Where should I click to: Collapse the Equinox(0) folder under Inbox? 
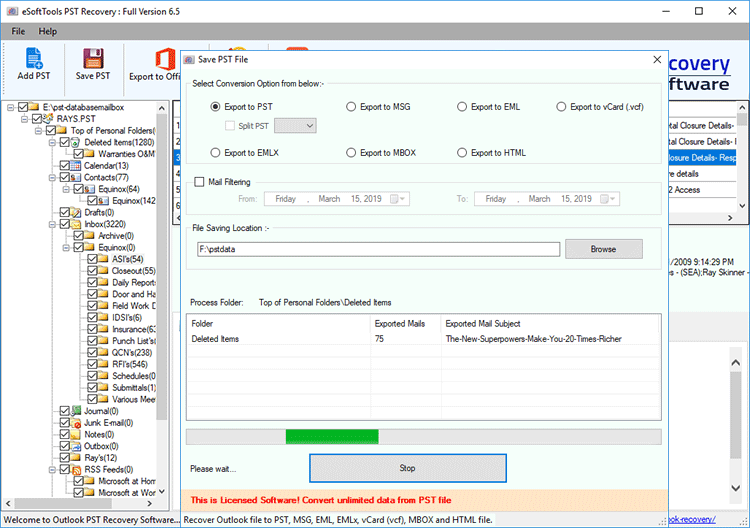click(x=66, y=248)
